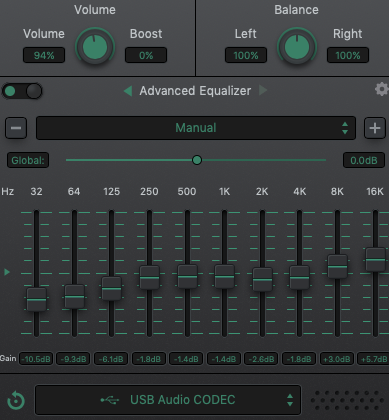Screen dimensions: 389x420
Task: Click the 250 Hz -1.8dB gain field
Action: [149, 359]
